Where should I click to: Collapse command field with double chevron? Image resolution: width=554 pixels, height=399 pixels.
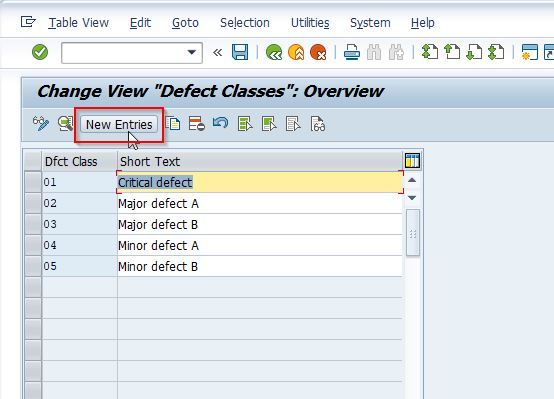[x=217, y=53]
